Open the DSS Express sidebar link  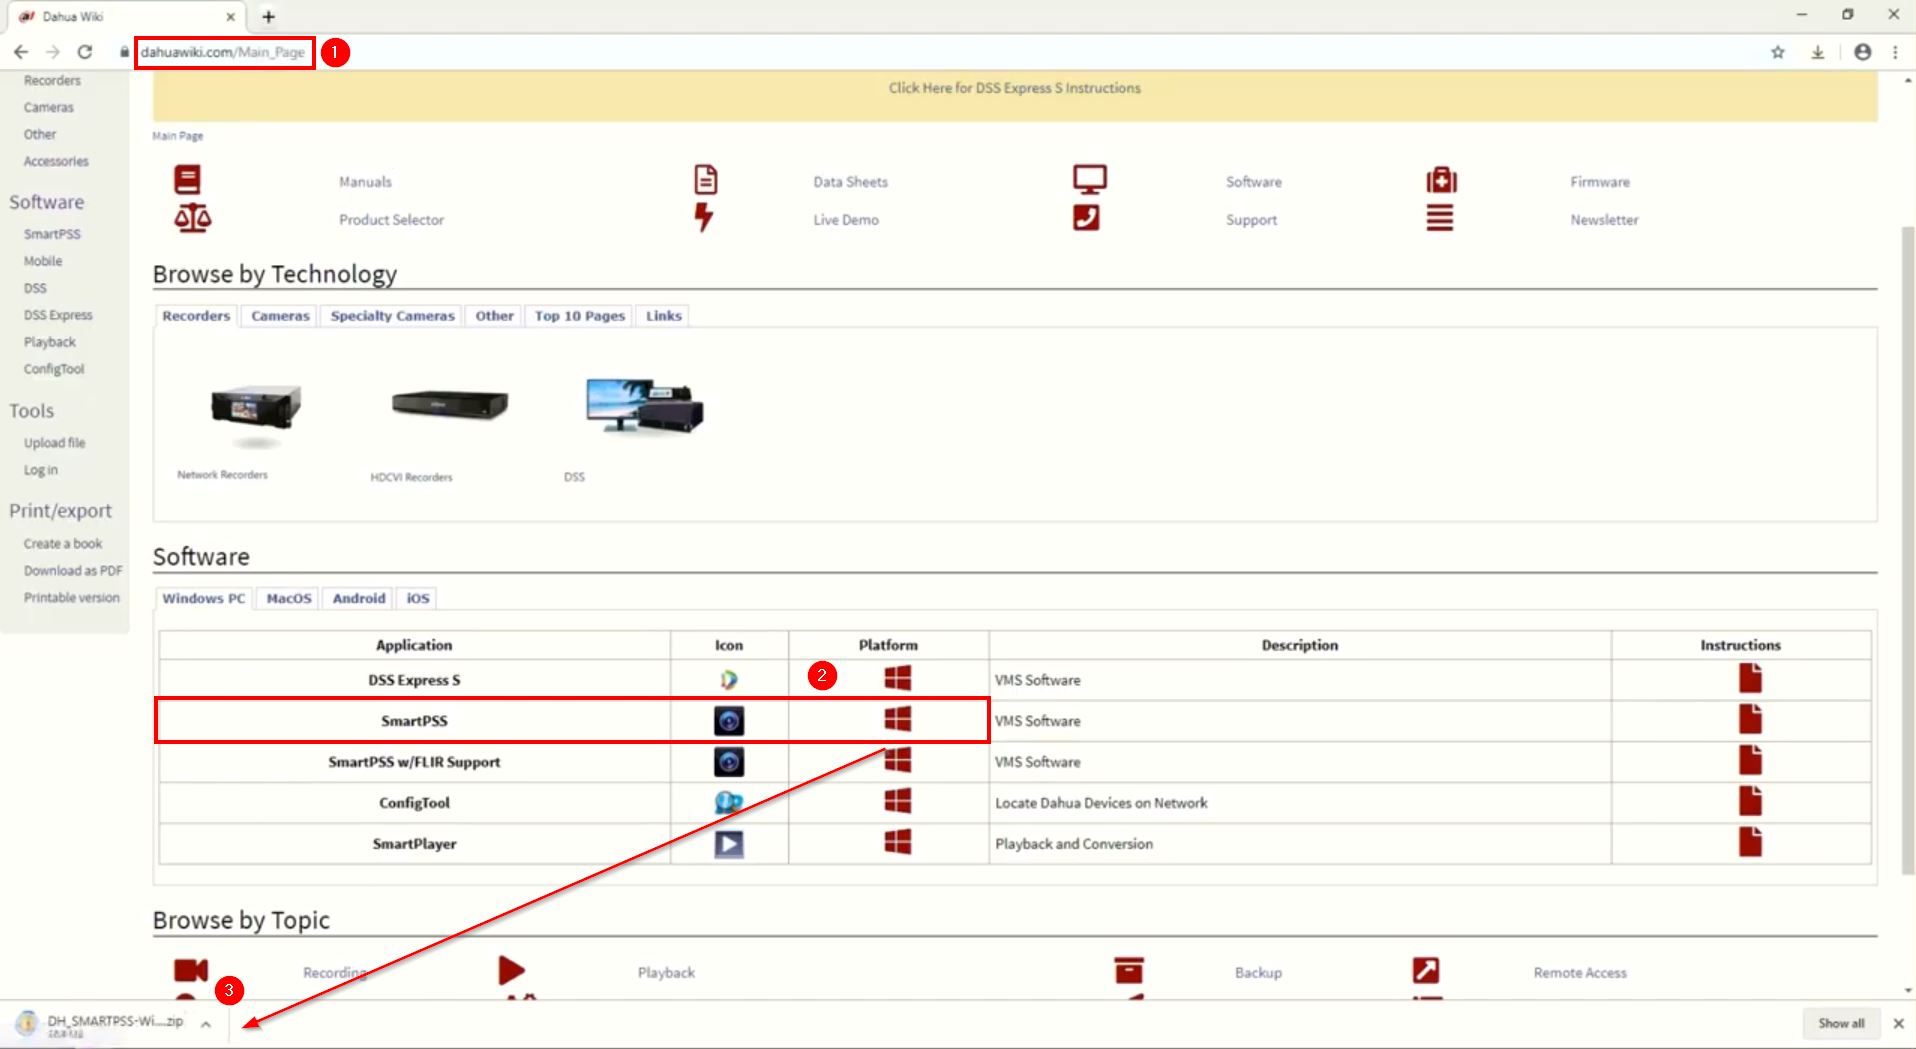tap(58, 315)
